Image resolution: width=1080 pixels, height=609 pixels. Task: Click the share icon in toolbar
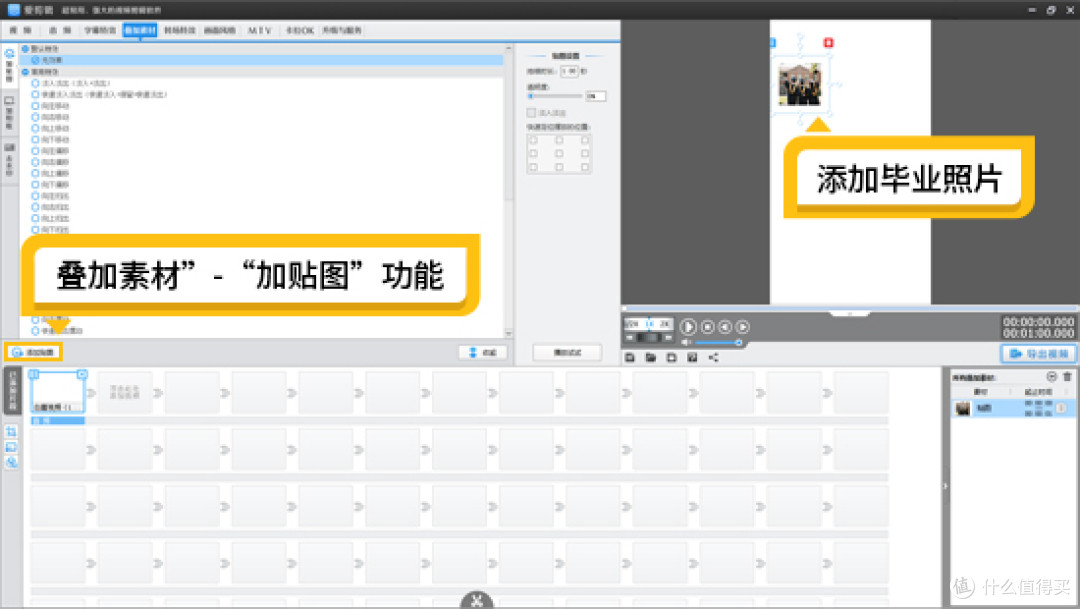pyautogui.click(x=714, y=357)
